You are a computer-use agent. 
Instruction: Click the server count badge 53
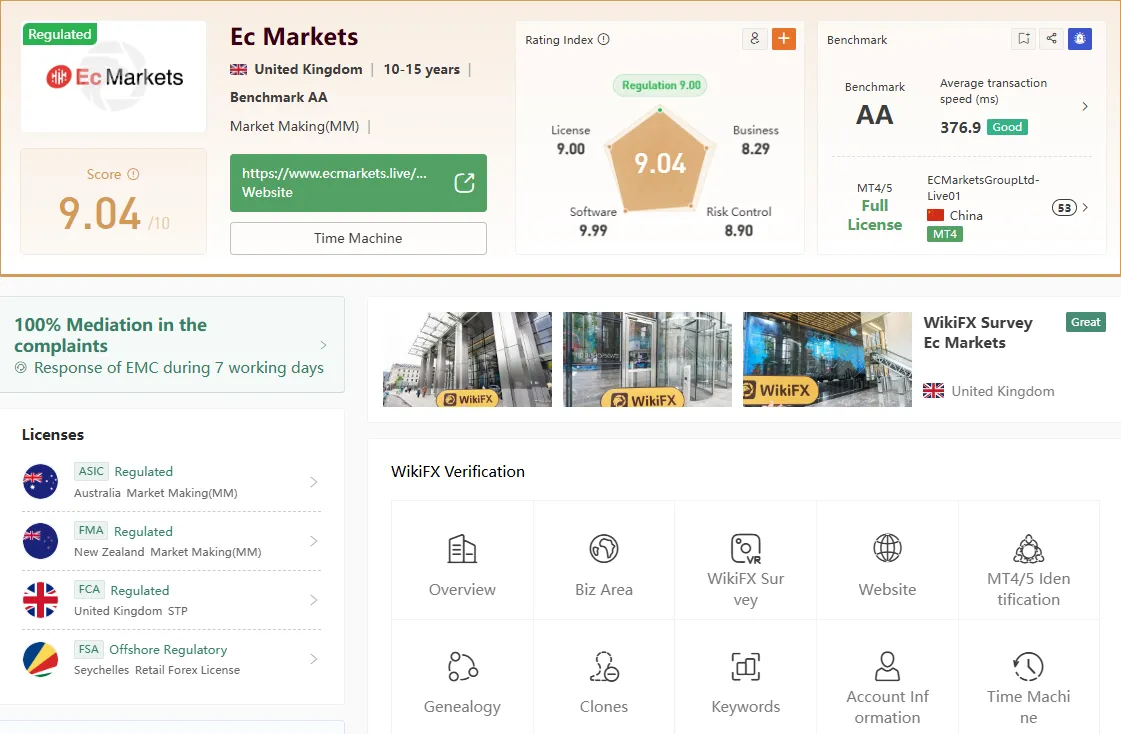pyautogui.click(x=1064, y=207)
